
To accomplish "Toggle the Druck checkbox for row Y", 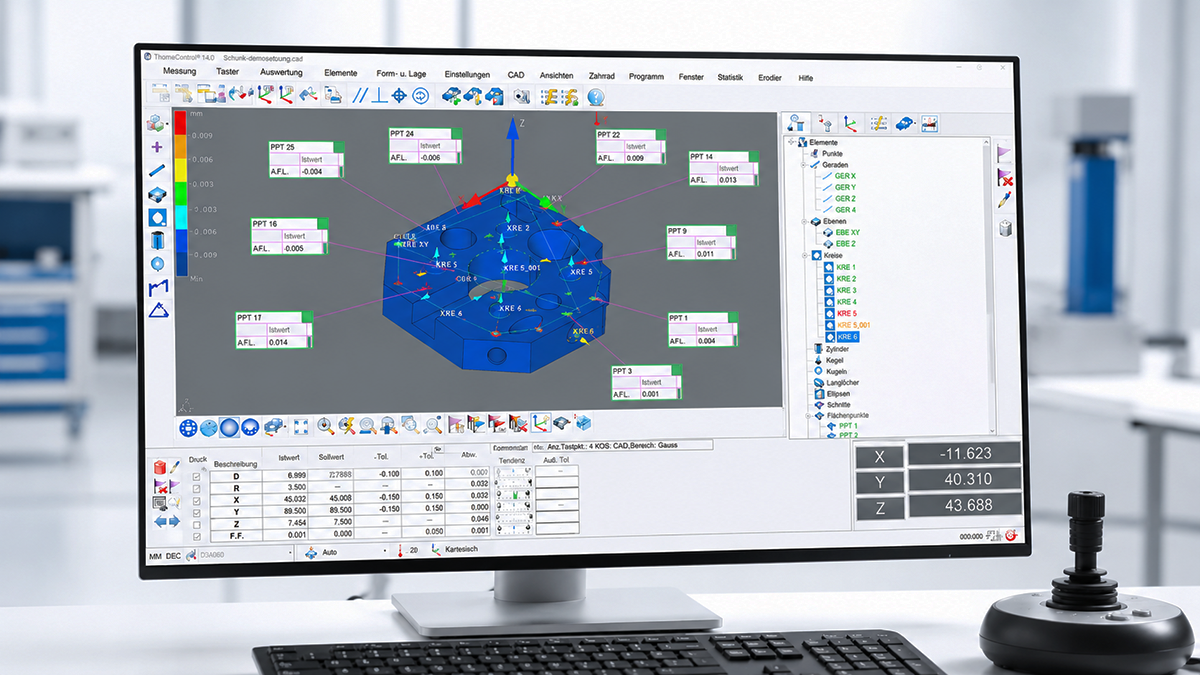I will click(x=196, y=512).
